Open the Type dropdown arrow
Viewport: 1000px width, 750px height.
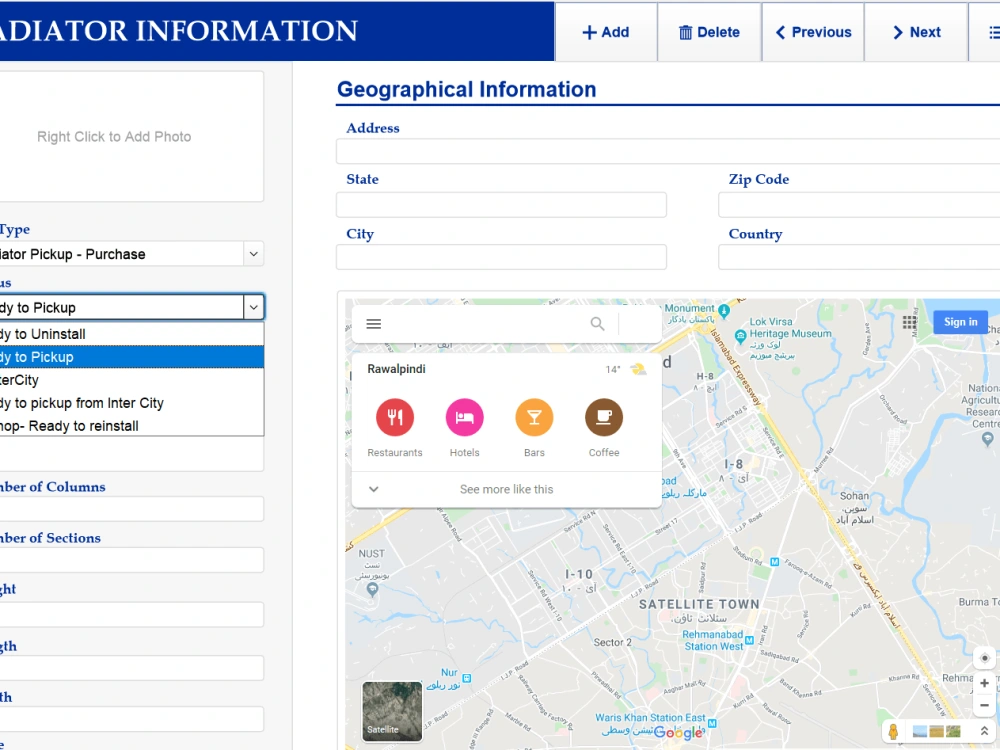(x=253, y=254)
